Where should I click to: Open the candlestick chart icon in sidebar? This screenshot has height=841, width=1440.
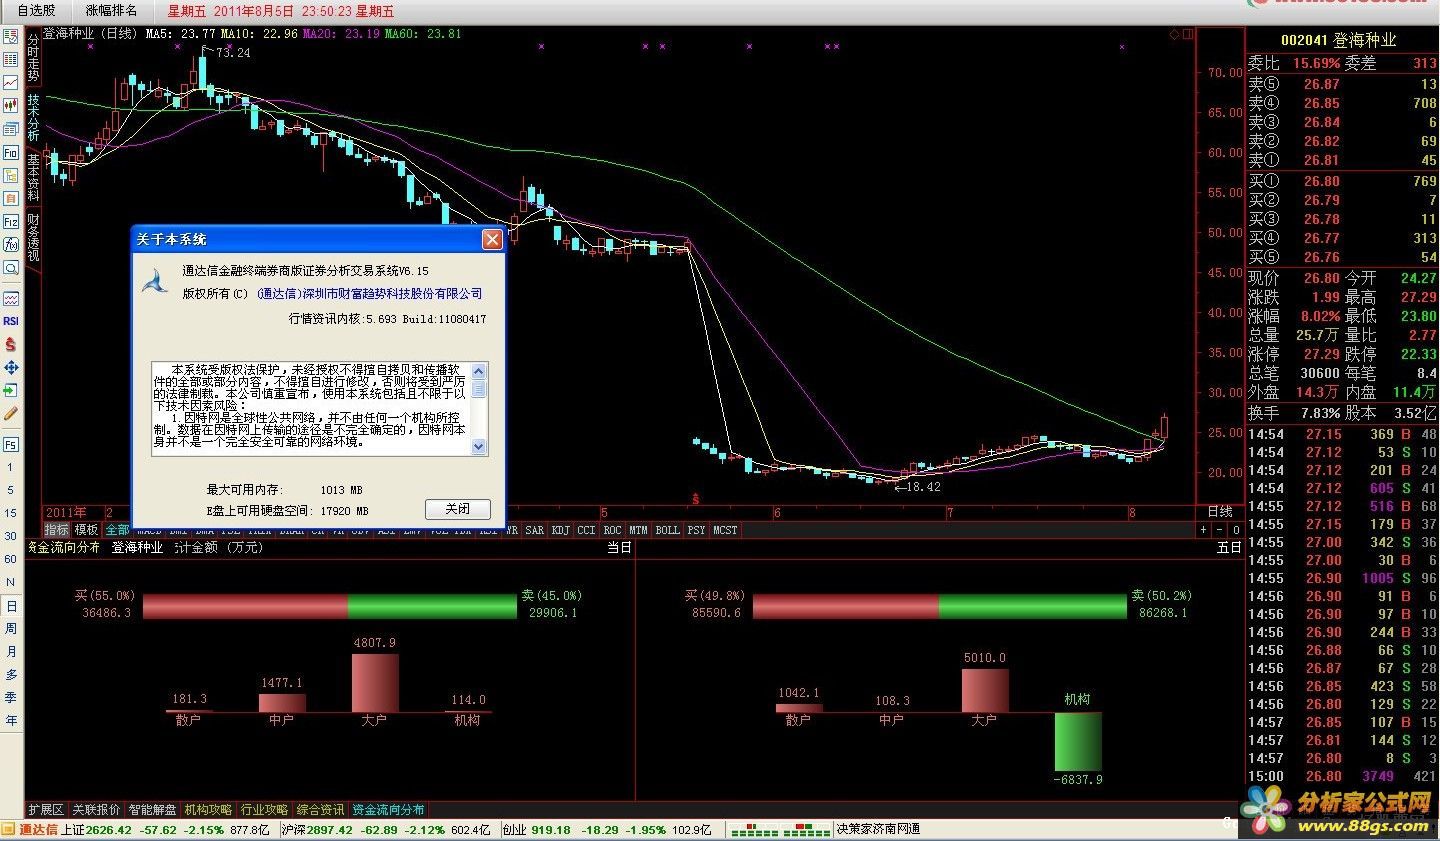pyautogui.click(x=10, y=105)
